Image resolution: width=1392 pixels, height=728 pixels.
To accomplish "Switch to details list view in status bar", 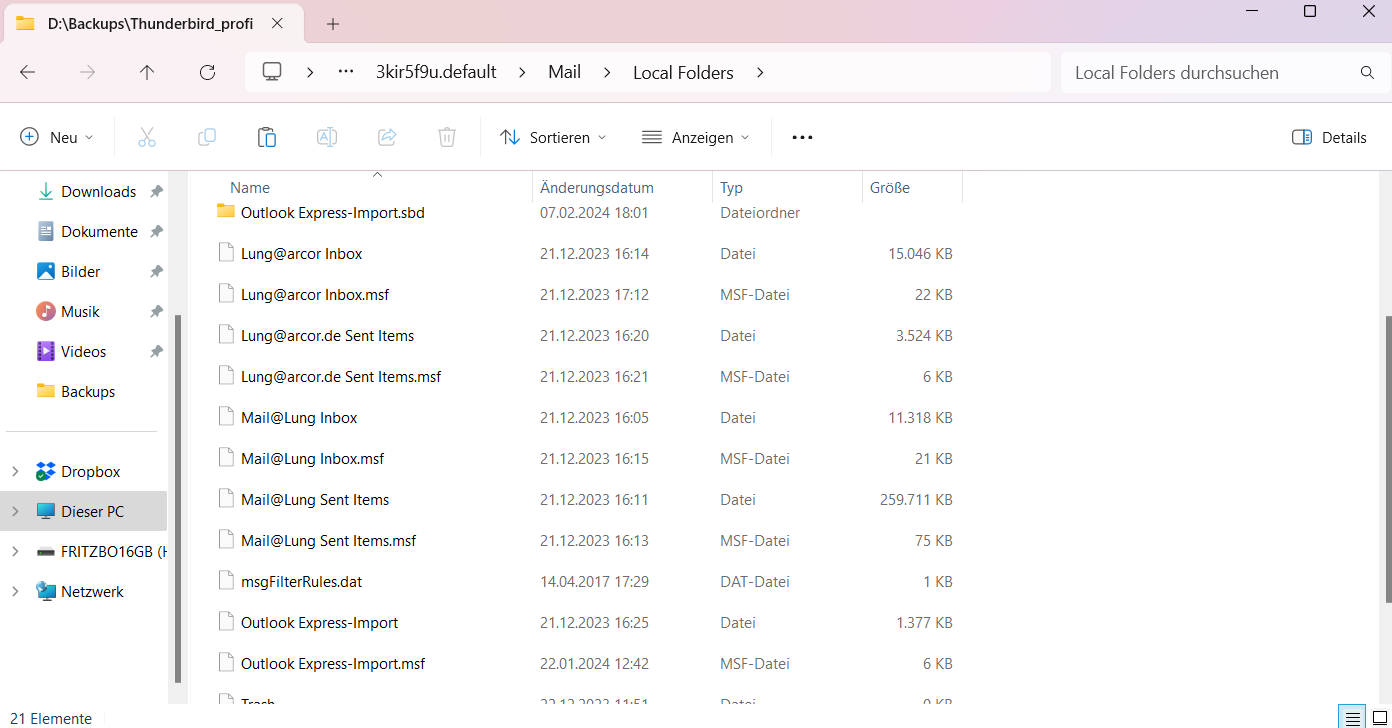I will [1352, 718].
